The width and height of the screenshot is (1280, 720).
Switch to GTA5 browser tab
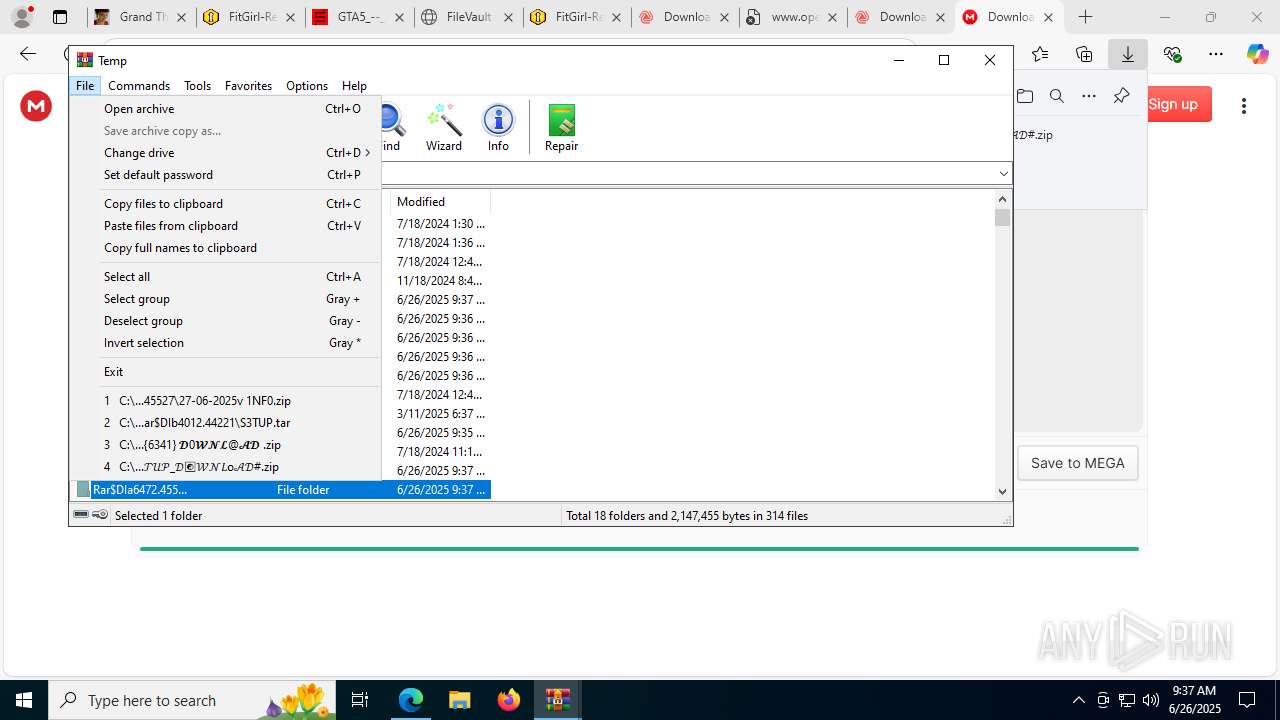(359, 17)
